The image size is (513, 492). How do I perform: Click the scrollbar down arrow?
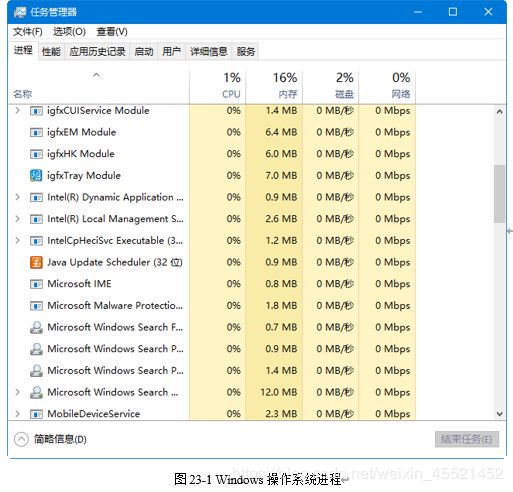point(499,414)
